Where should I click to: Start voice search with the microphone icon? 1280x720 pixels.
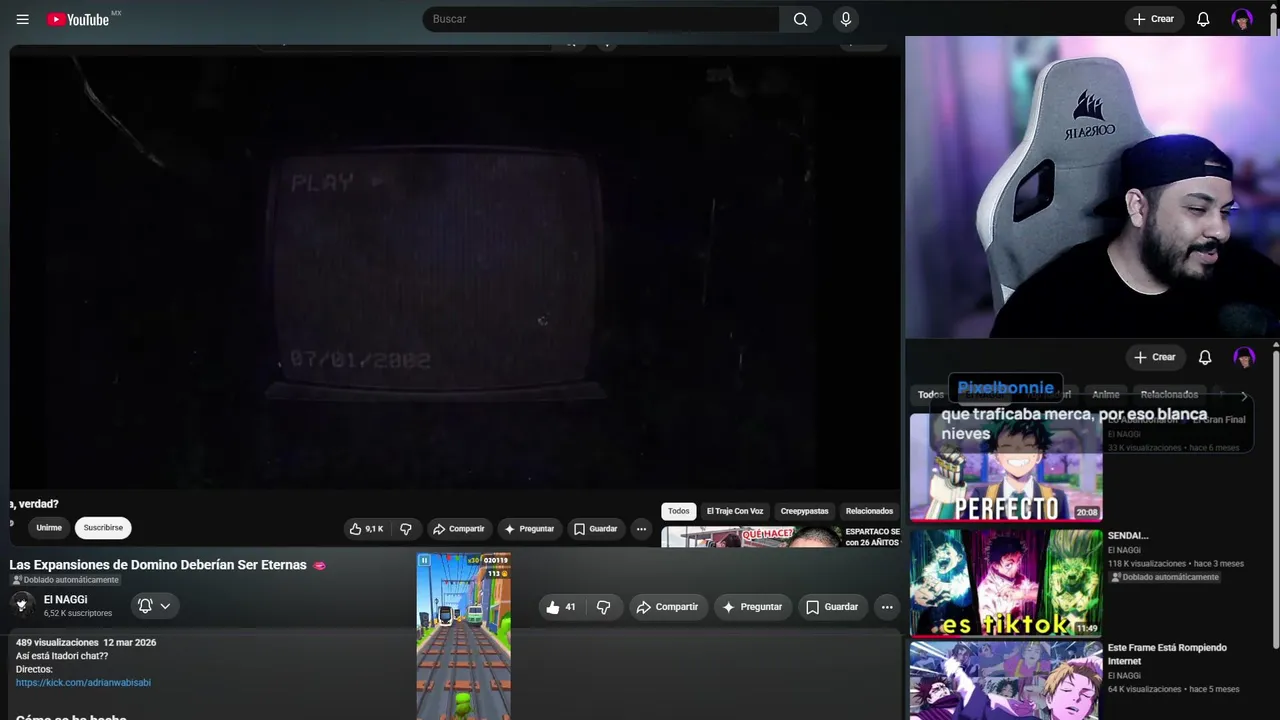tap(846, 19)
